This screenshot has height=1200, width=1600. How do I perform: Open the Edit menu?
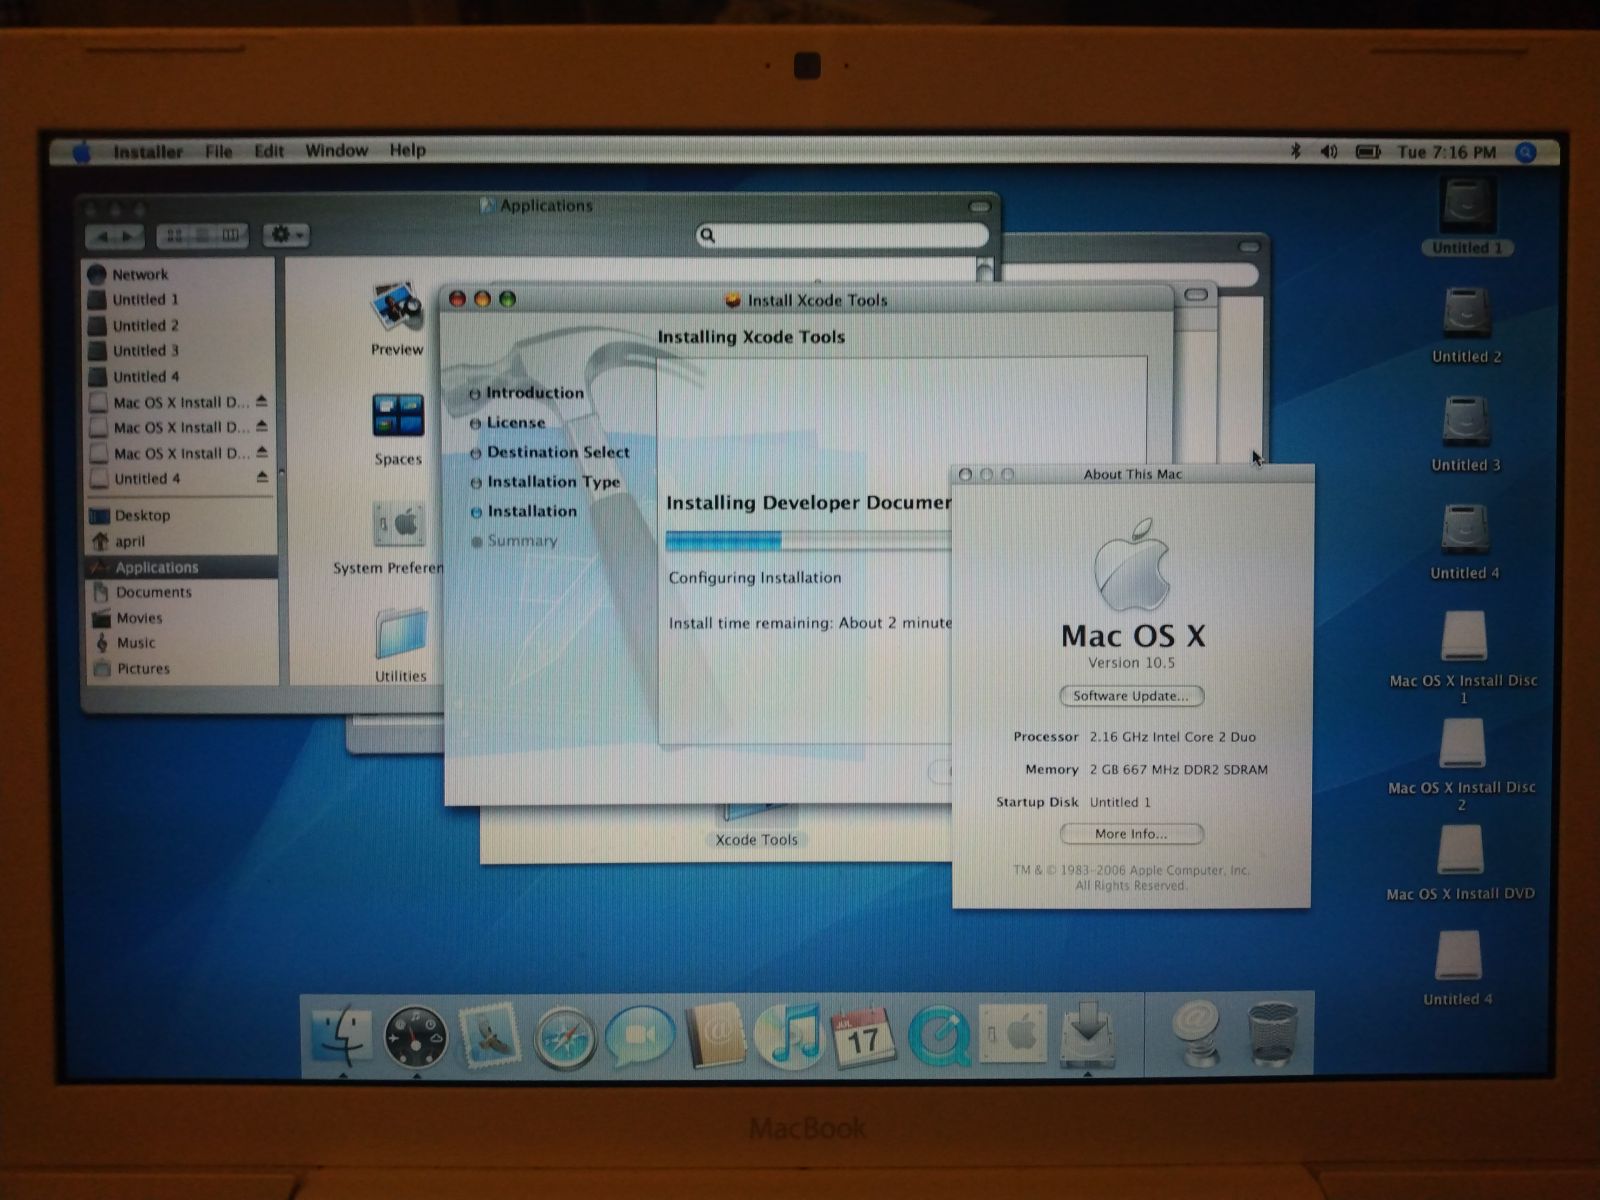269,151
